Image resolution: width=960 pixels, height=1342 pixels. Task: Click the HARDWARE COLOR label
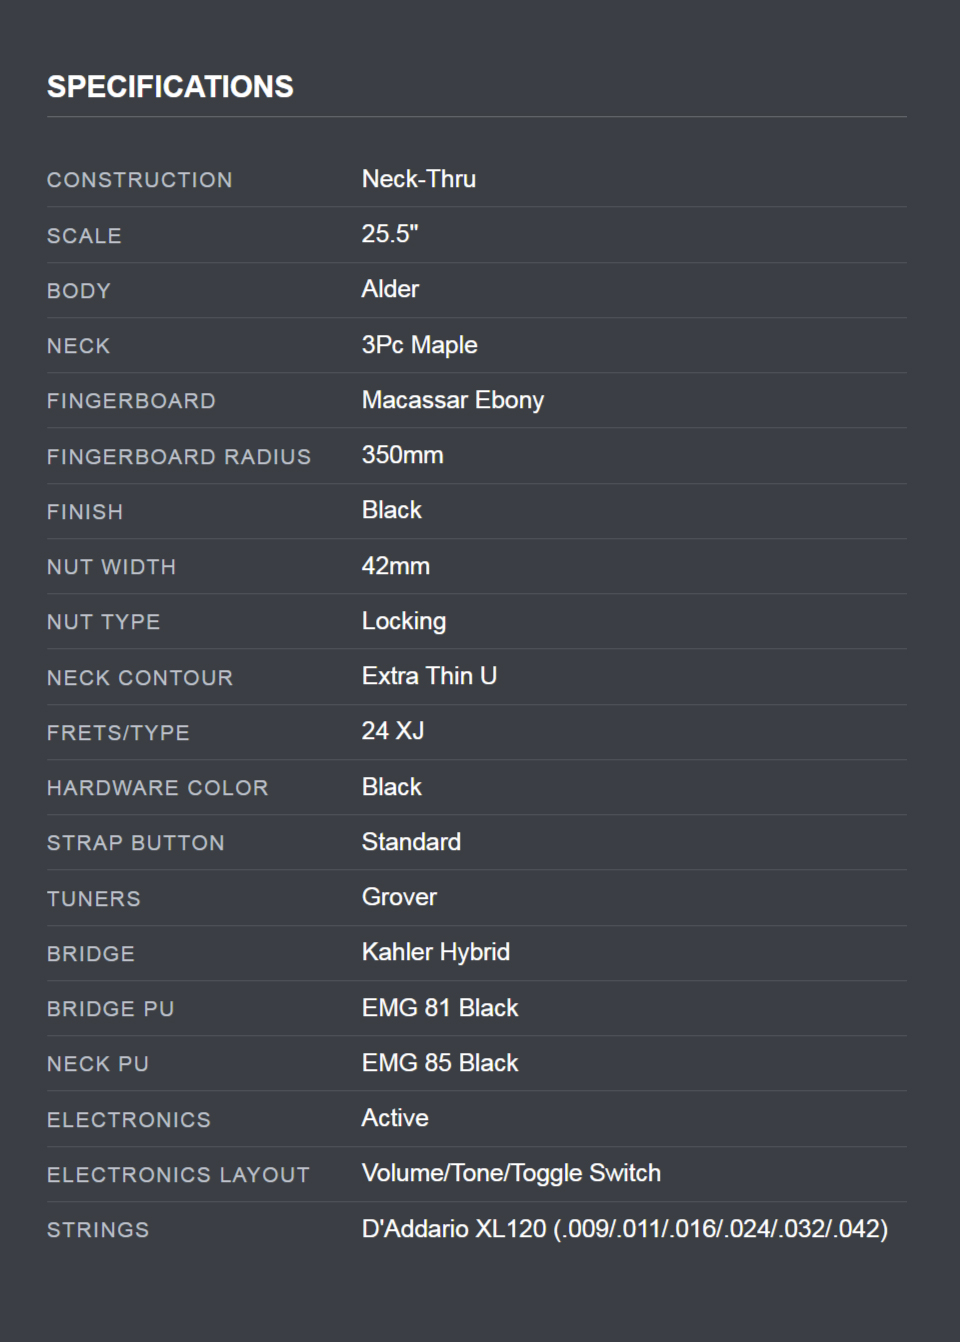pyautogui.click(x=157, y=788)
